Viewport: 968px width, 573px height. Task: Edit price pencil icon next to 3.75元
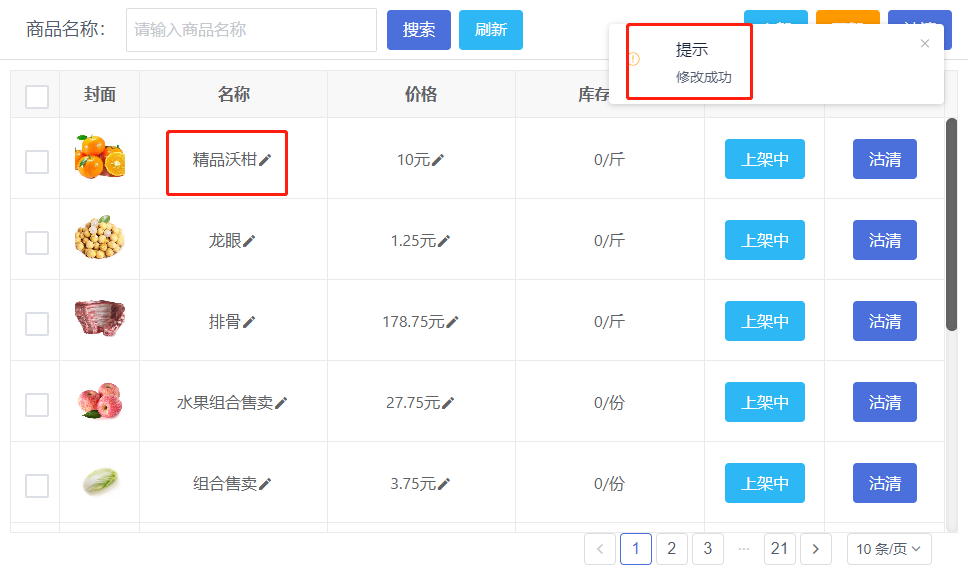[x=444, y=484]
